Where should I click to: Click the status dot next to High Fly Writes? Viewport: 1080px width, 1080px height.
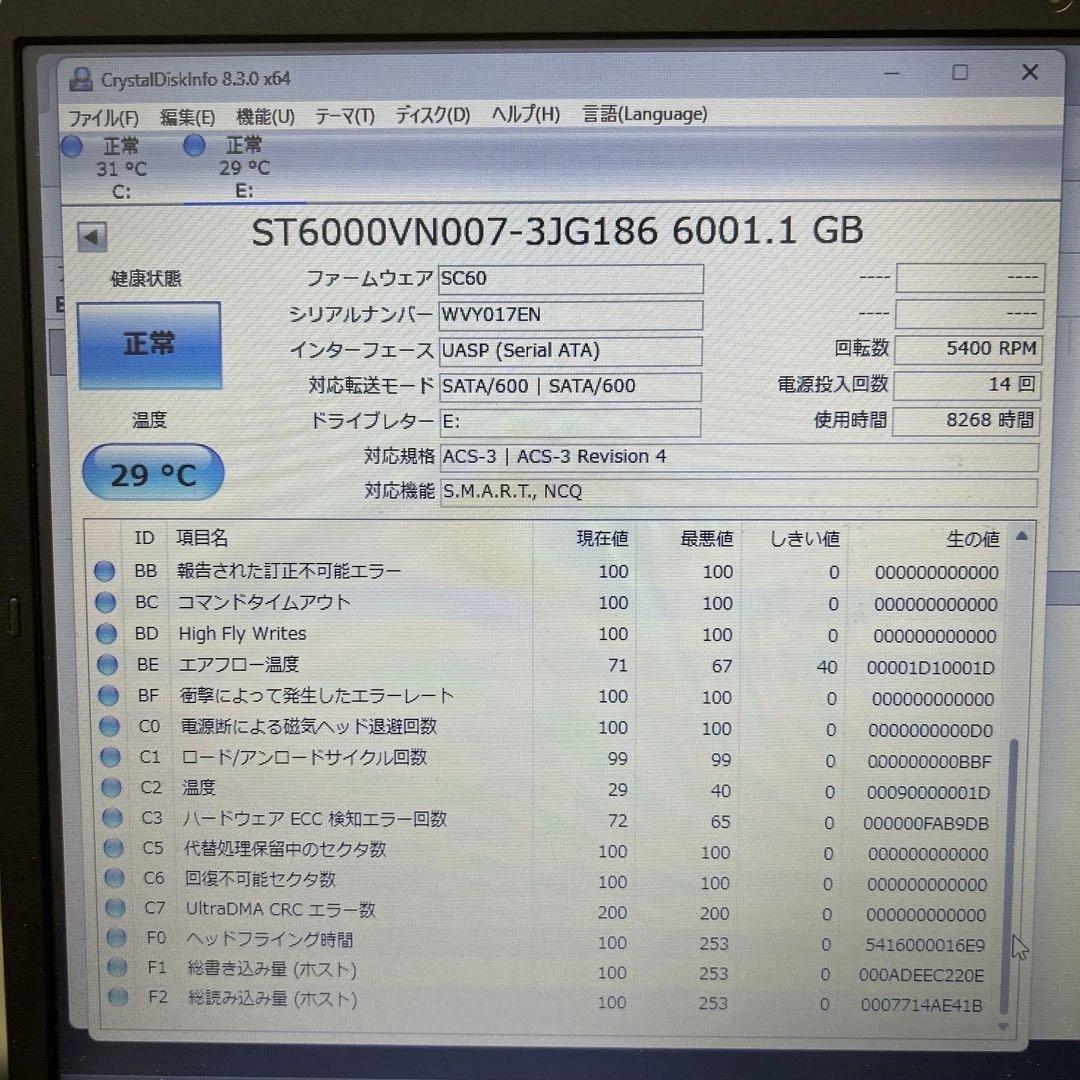[x=105, y=633]
